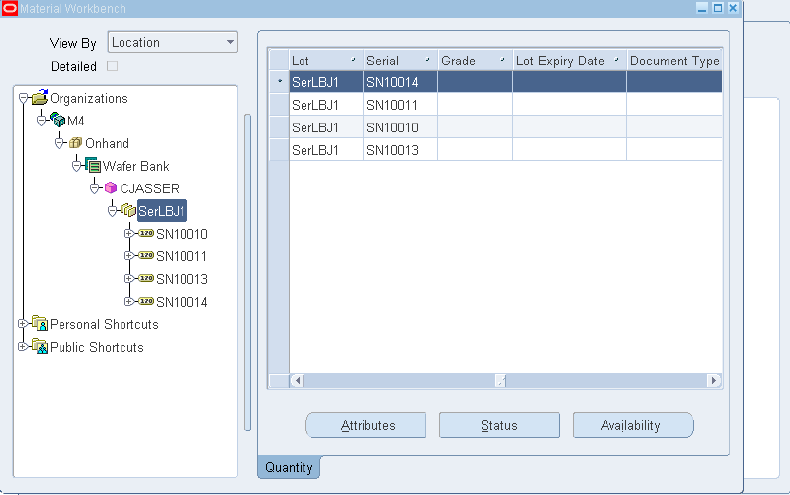Image resolution: width=790 pixels, height=495 pixels.
Task: Click the M4 organization icon
Action: [x=57, y=120]
